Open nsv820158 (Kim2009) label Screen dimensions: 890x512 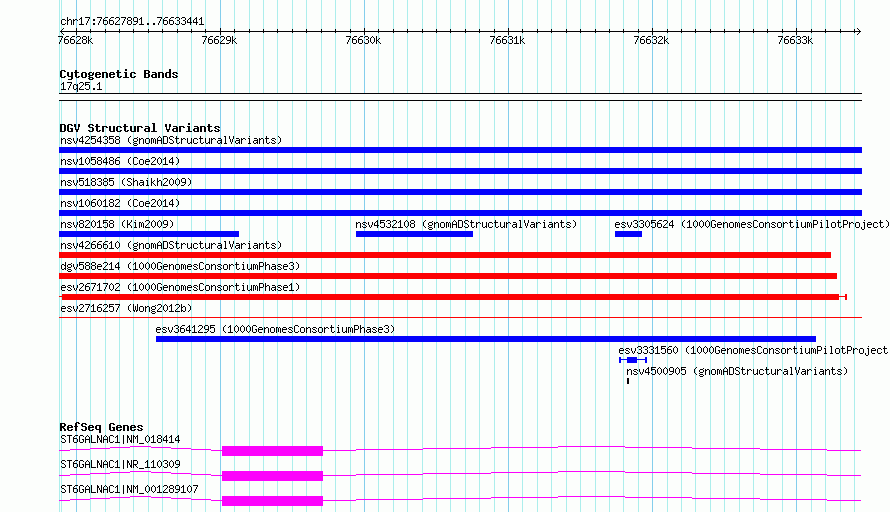point(117,224)
